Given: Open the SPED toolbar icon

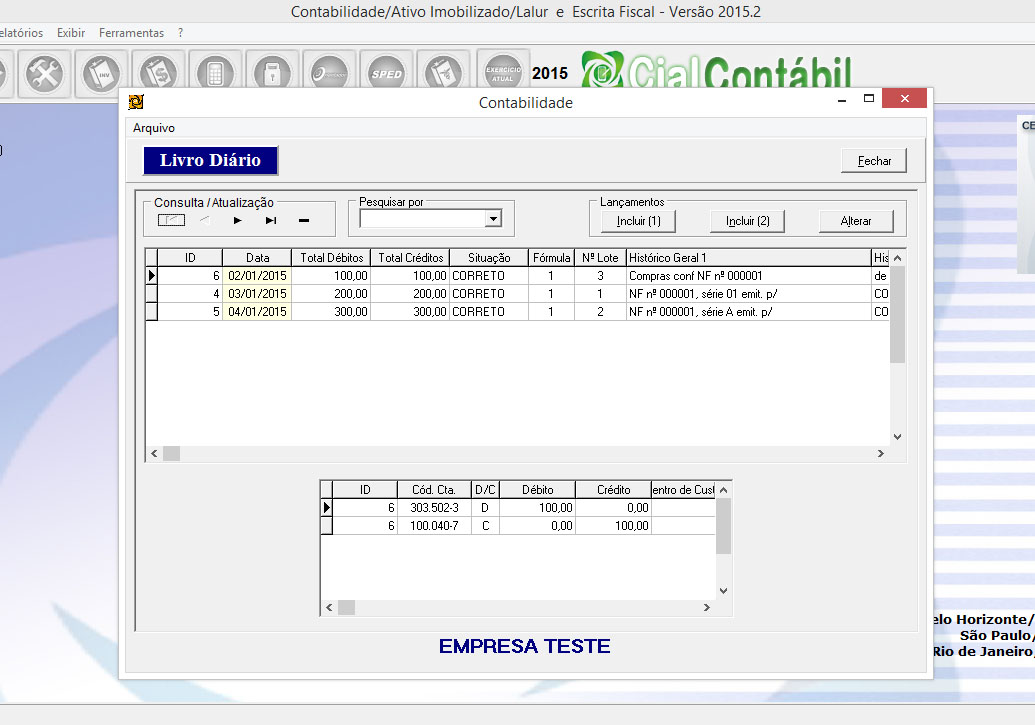Looking at the screenshot, I should pyautogui.click(x=386, y=73).
